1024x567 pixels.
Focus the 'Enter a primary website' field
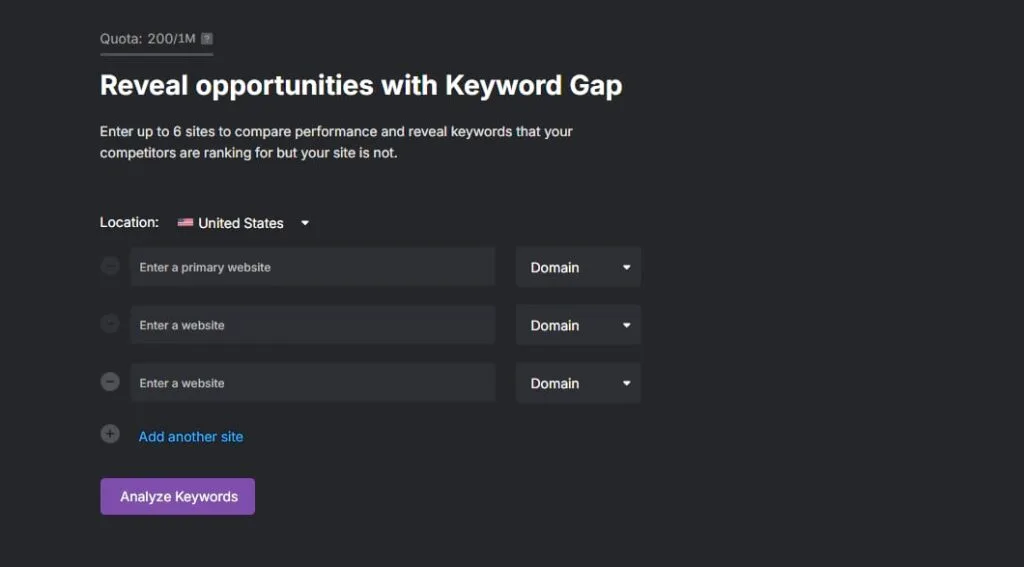[313, 267]
